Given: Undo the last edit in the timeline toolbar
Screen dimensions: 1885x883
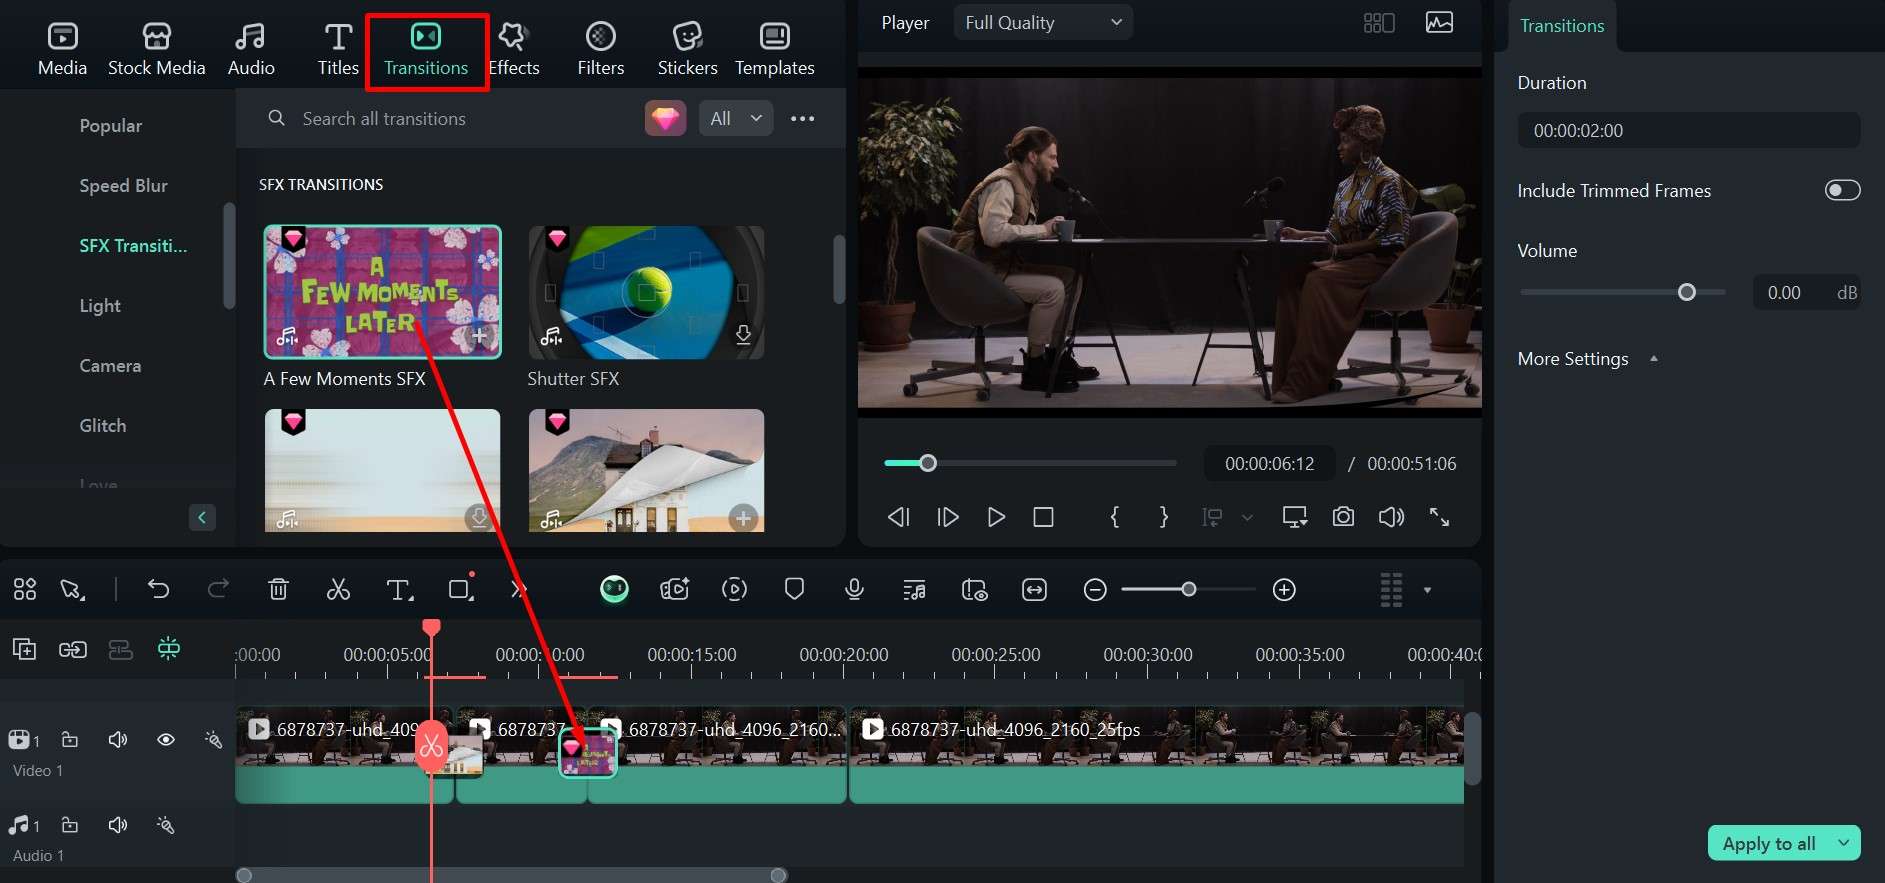Looking at the screenshot, I should (x=158, y=589).
